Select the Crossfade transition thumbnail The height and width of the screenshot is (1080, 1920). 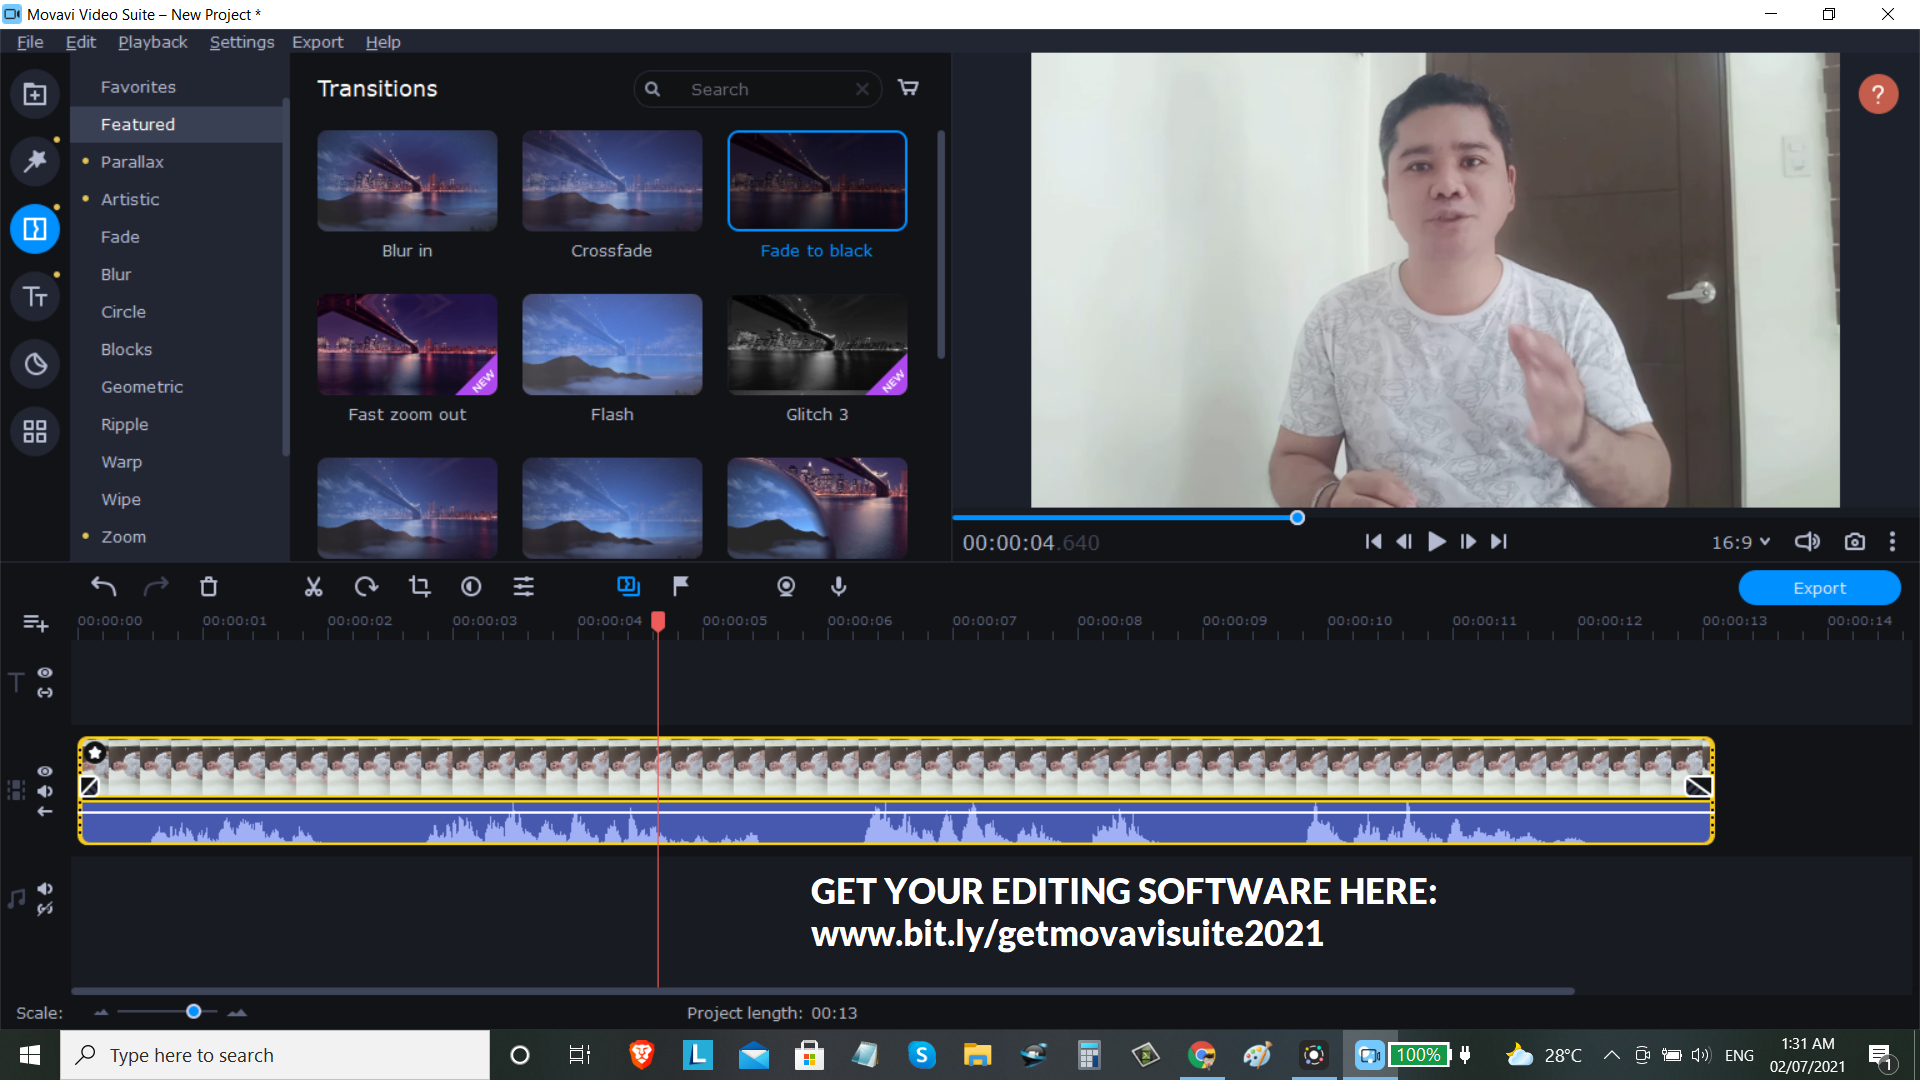[x=612, y=181]
